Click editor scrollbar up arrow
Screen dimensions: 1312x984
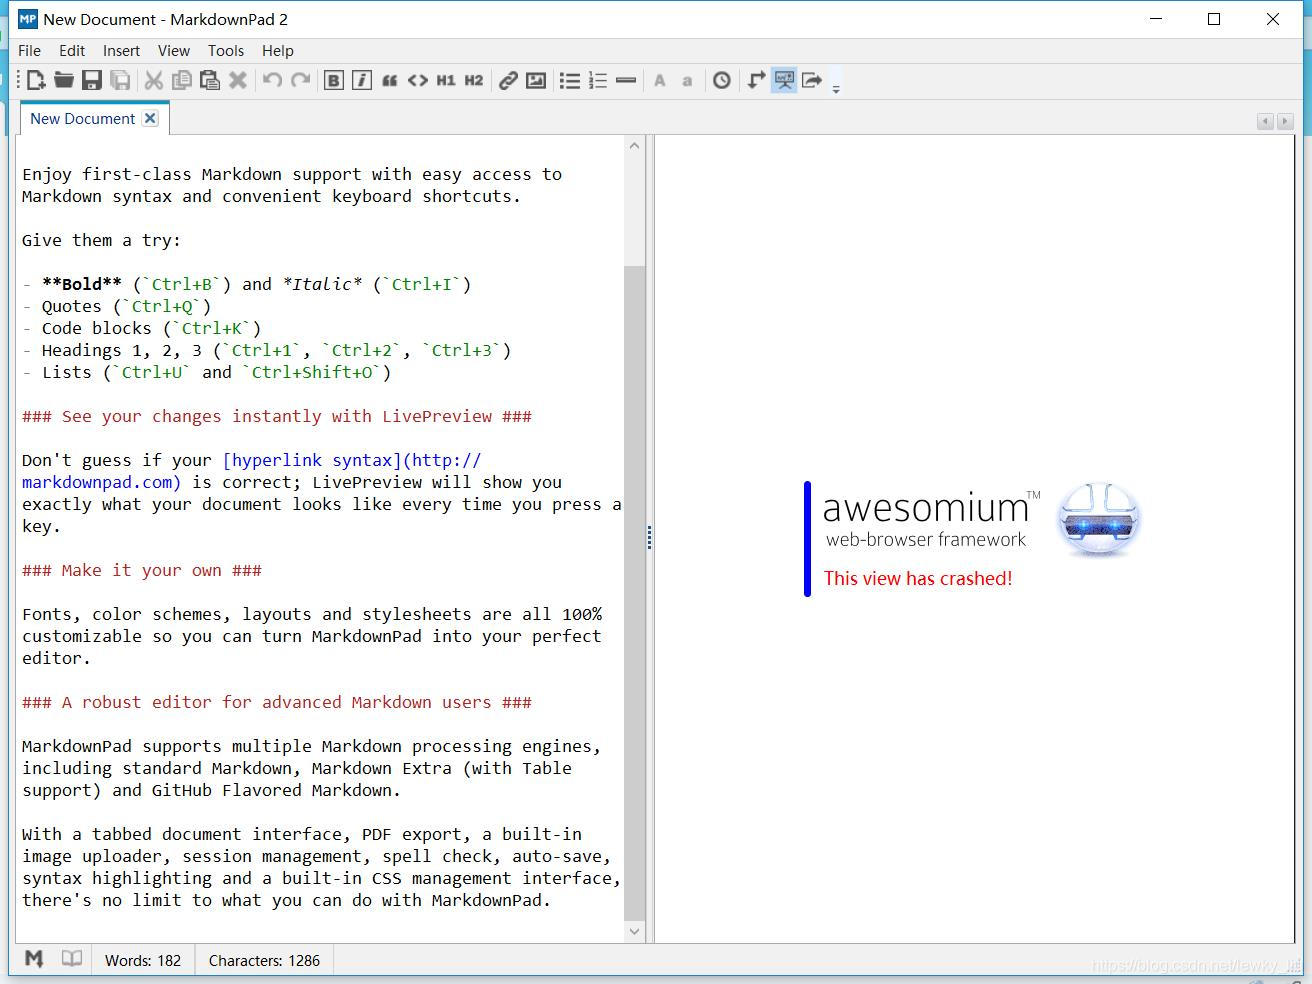click(x=634, y=146)
